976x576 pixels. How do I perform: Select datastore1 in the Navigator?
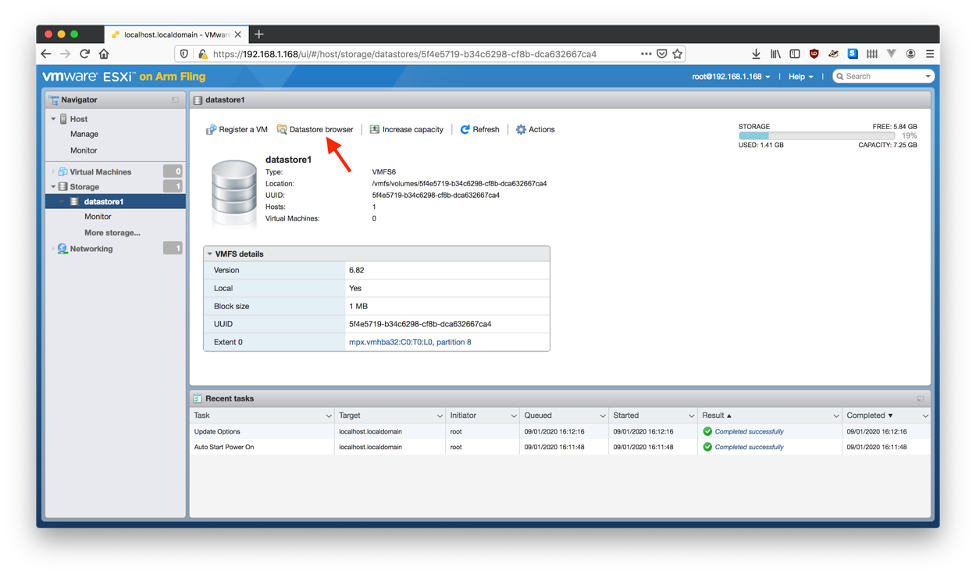click(115, 202)
